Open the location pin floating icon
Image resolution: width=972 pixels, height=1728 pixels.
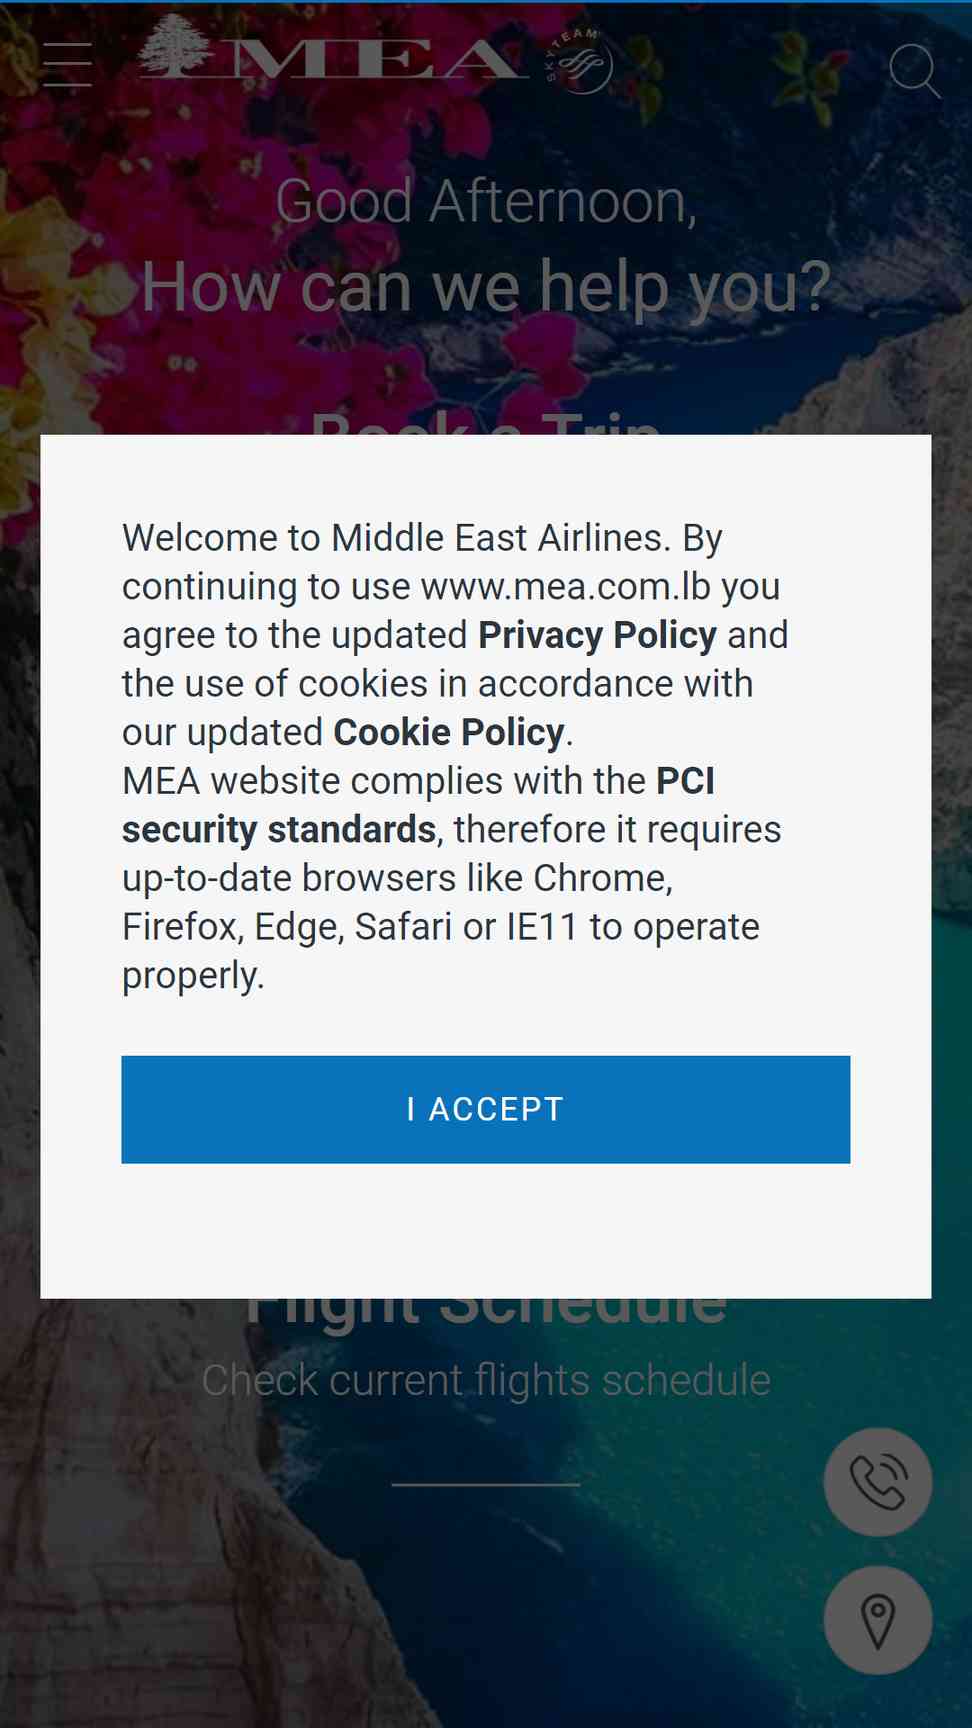coord(878,1620)
